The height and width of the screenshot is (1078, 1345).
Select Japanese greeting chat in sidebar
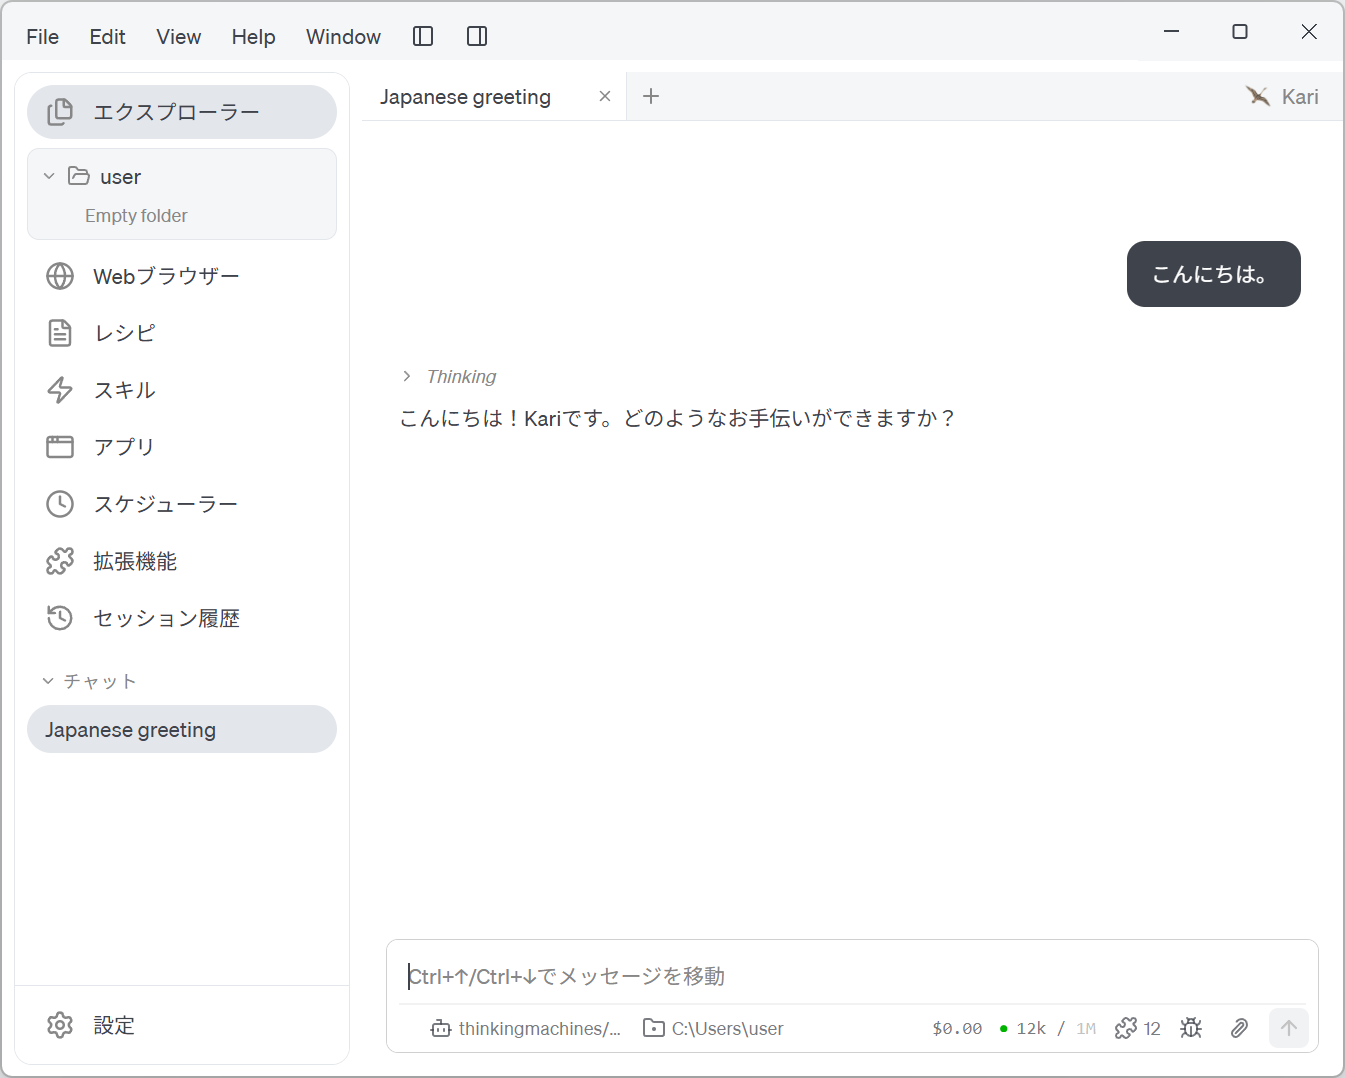coord(182,730)
